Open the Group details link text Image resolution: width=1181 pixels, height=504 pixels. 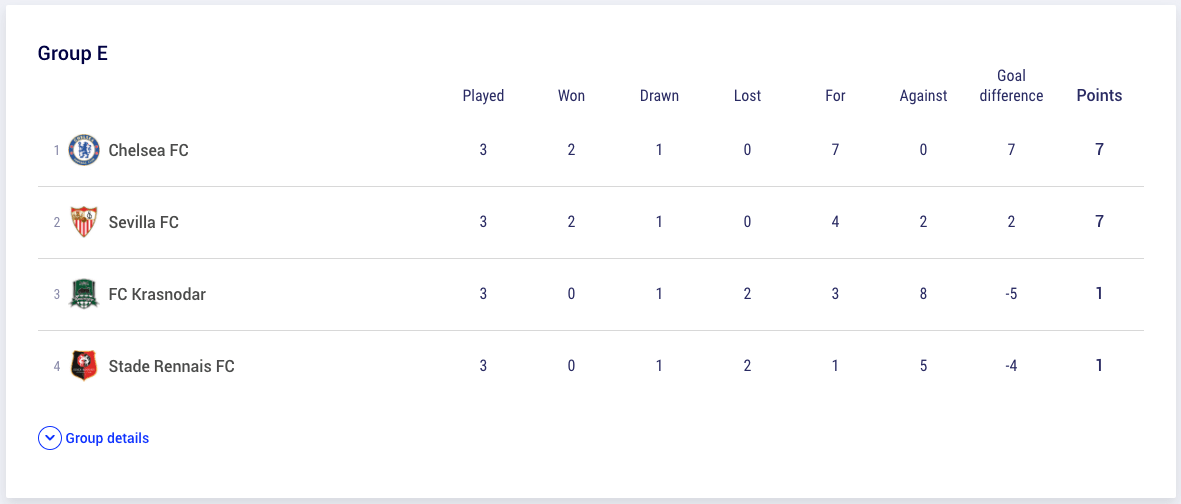107,438
